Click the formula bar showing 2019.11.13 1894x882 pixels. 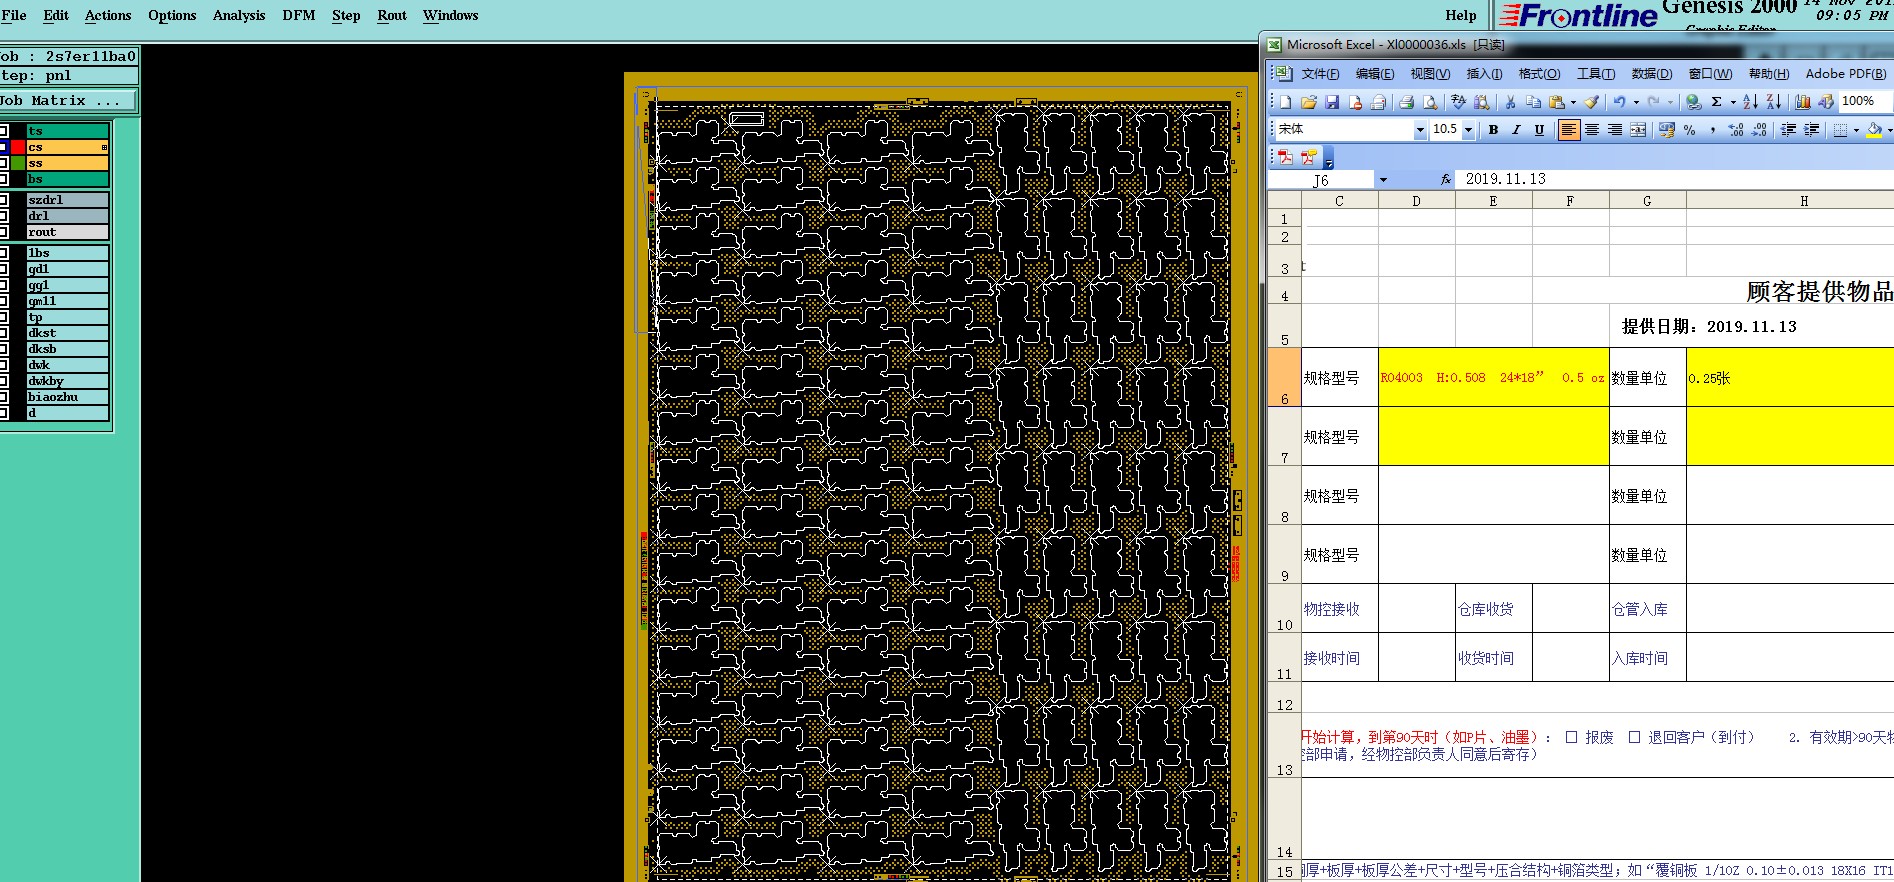click(x=1675, y=179)
